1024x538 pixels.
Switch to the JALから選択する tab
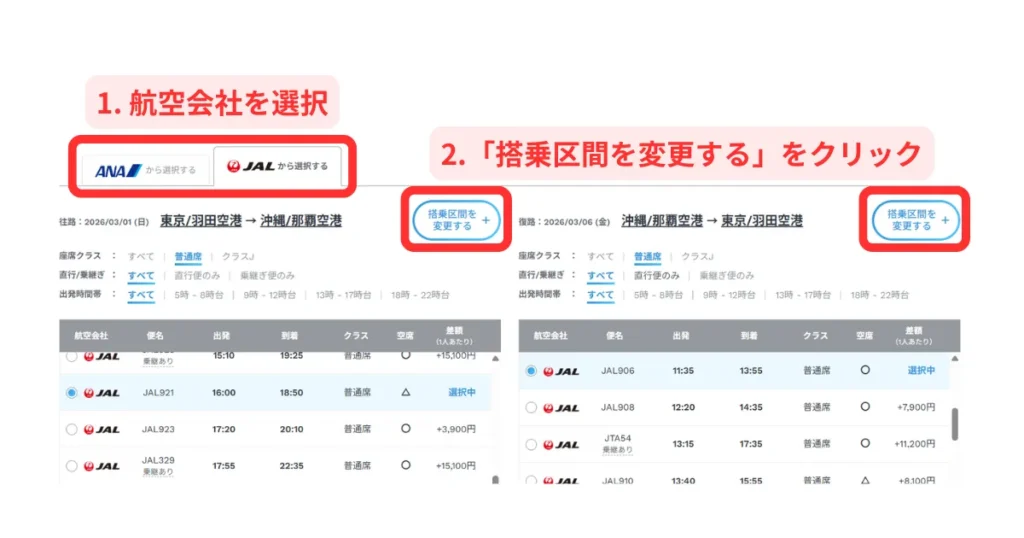click(x=279, y=166)
